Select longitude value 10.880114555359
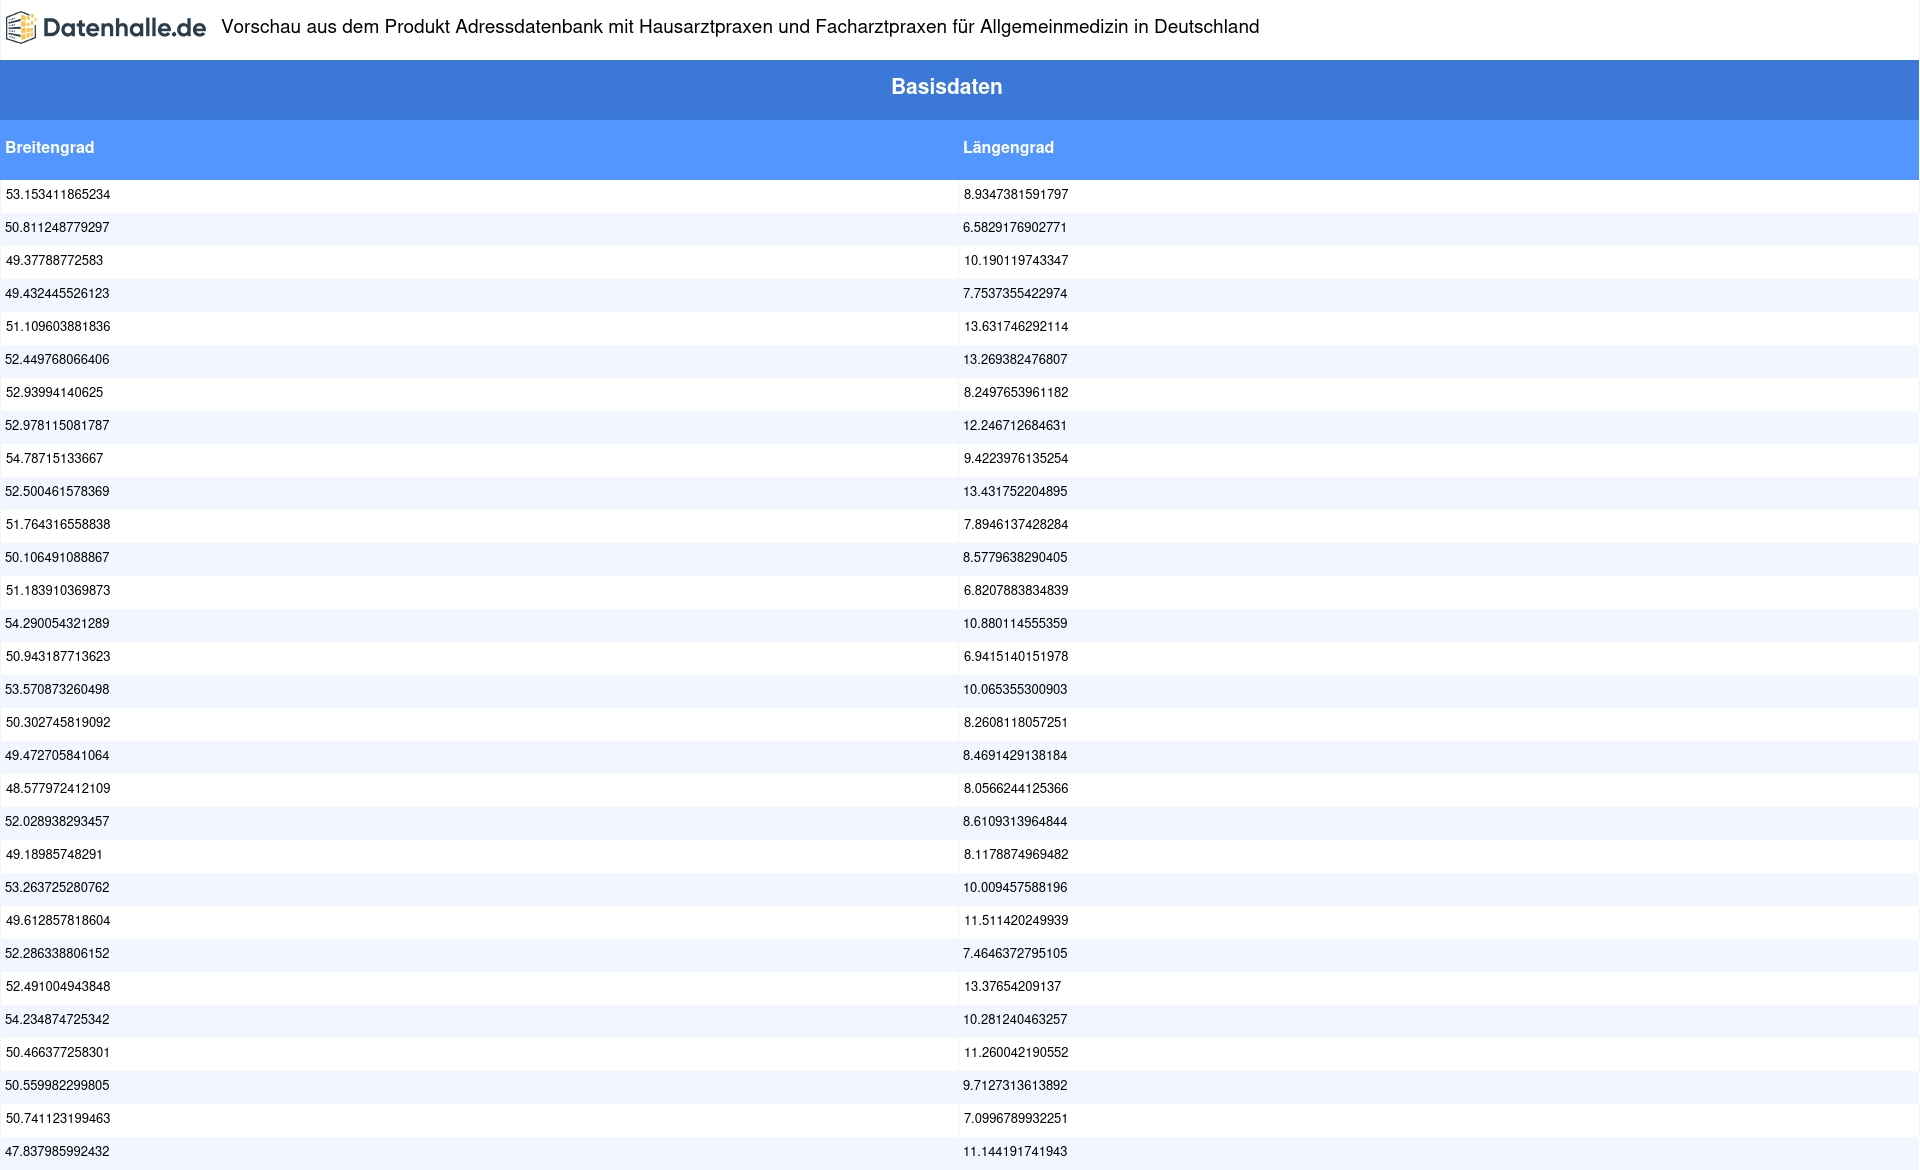 1015,624
